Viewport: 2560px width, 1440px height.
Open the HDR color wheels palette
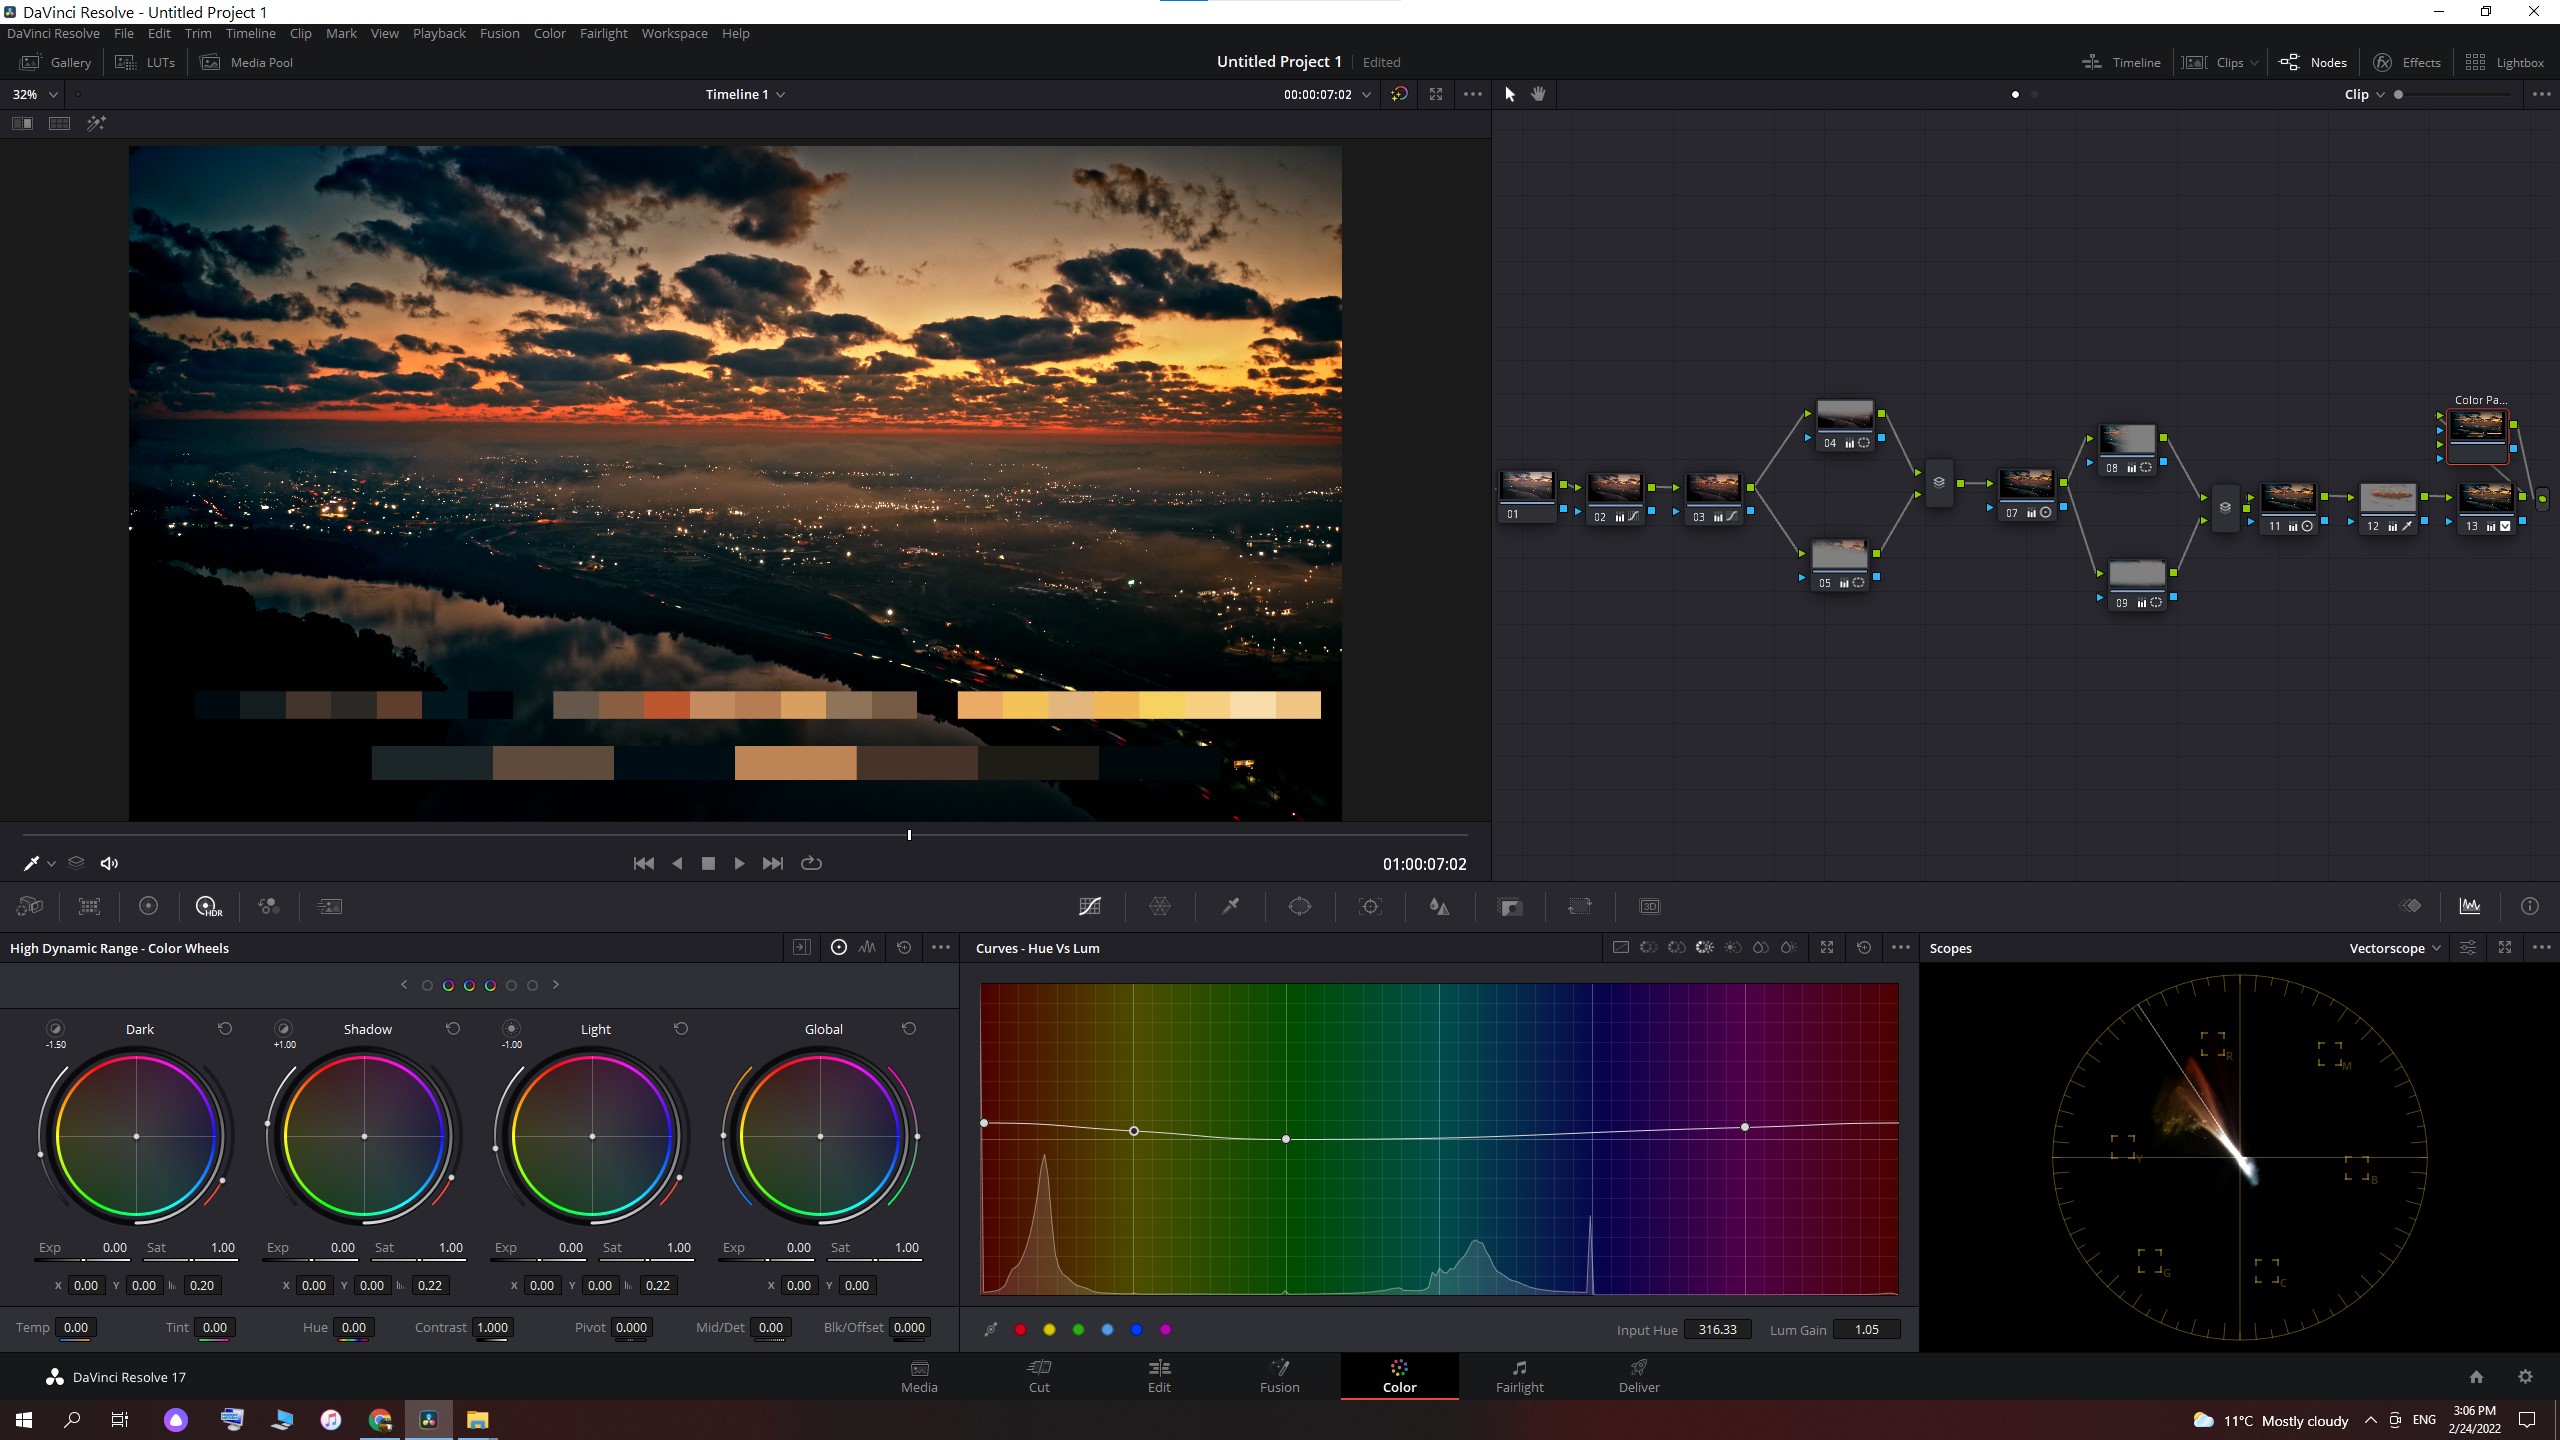(208, 907)
